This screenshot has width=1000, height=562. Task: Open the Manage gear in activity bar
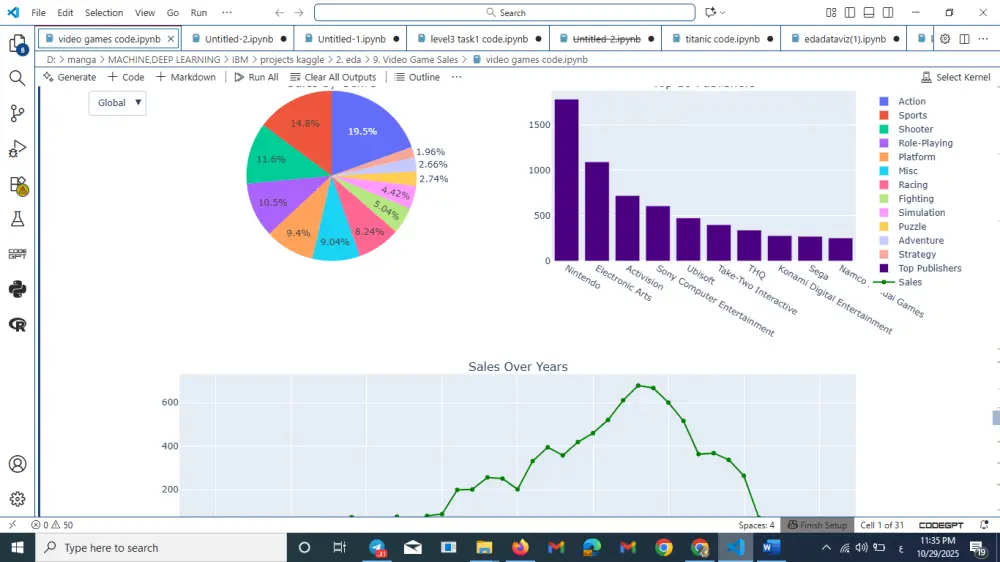tap(17, 499)
